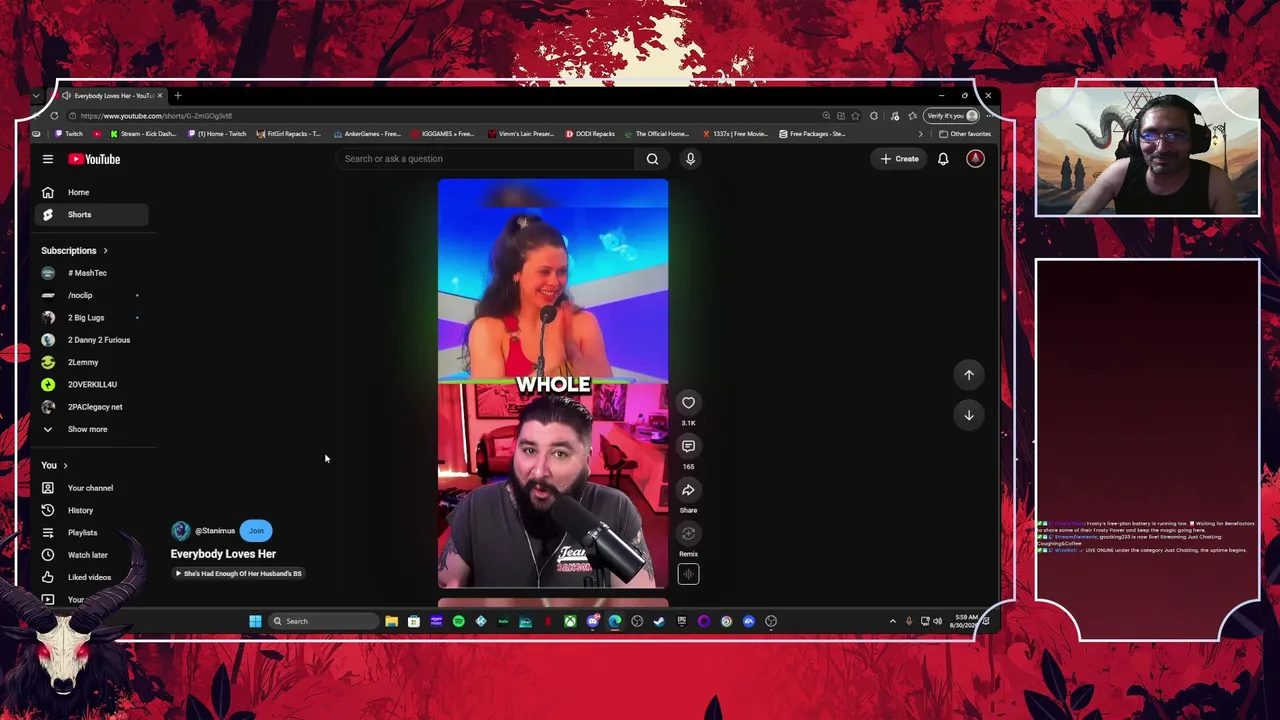Viewport: 1280px width, 720px height.
Task: Select the Home sidebar item
Action: tap(93, 192)
